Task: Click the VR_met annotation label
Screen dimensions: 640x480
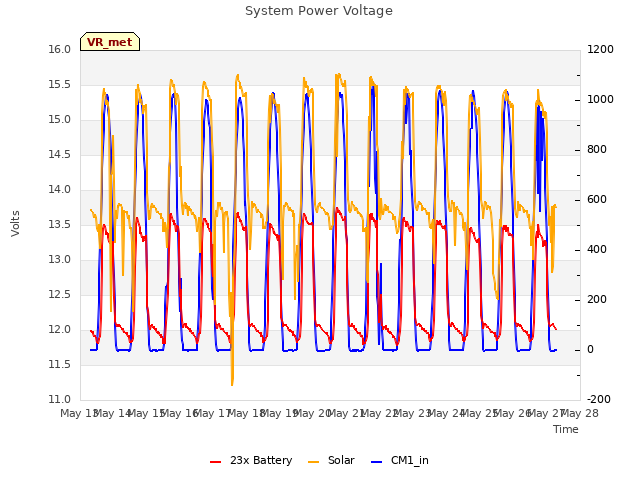Action: tap(110, 42)
